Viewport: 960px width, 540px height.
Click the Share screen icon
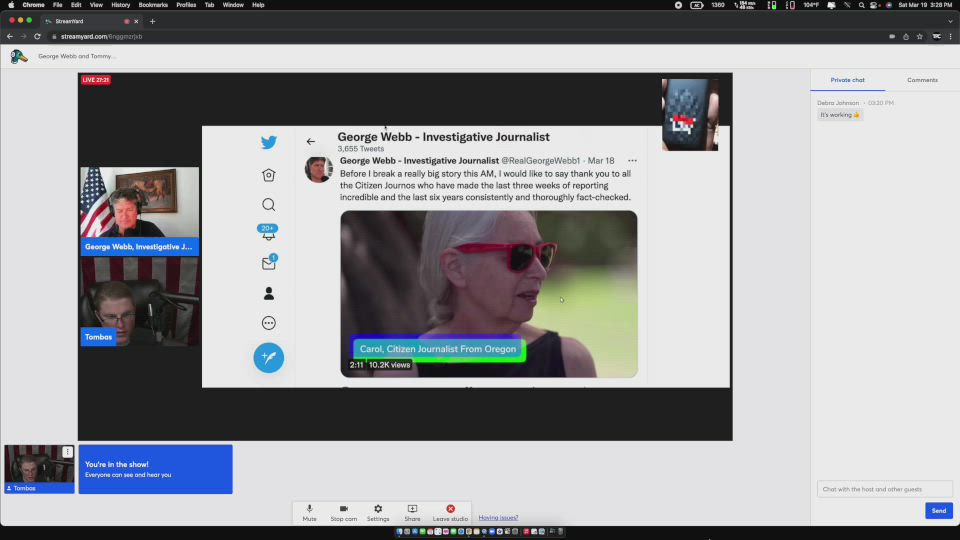[412, 510]
